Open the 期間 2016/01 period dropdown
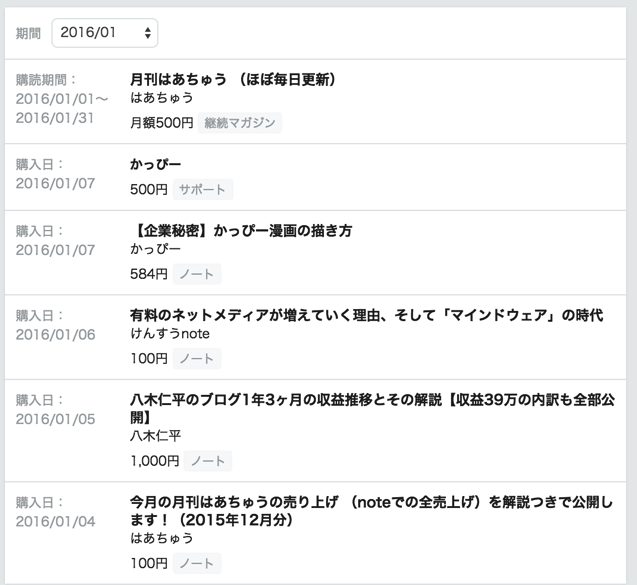 click(105, 33)
